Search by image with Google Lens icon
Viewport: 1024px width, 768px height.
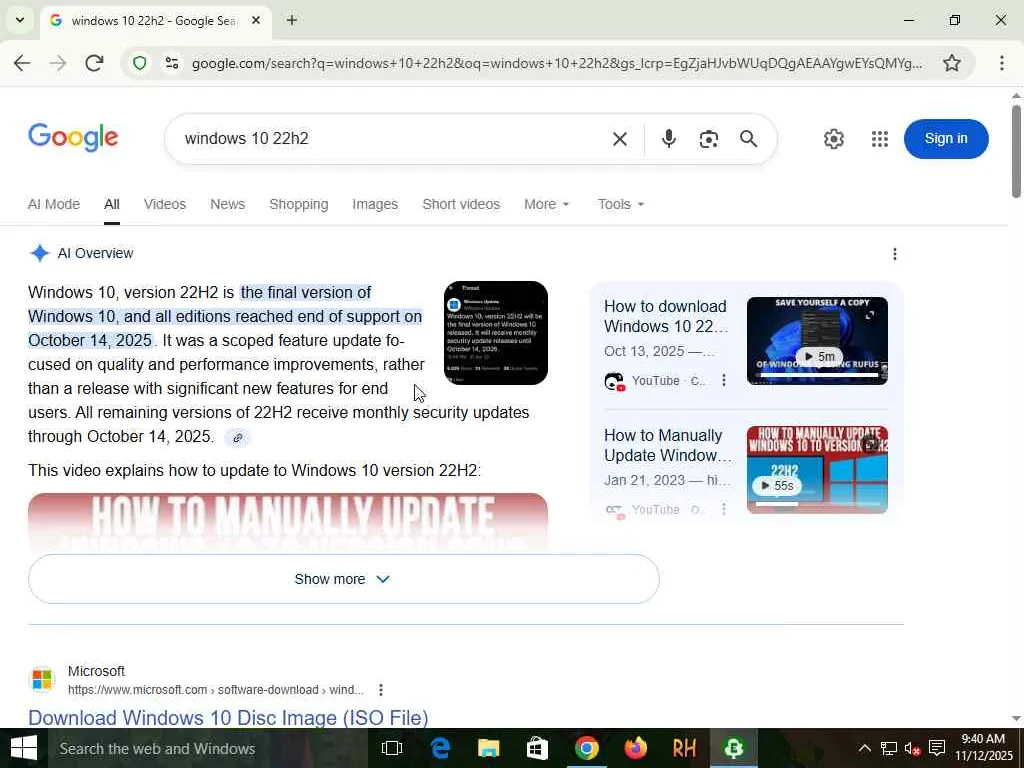pos(709,138)
